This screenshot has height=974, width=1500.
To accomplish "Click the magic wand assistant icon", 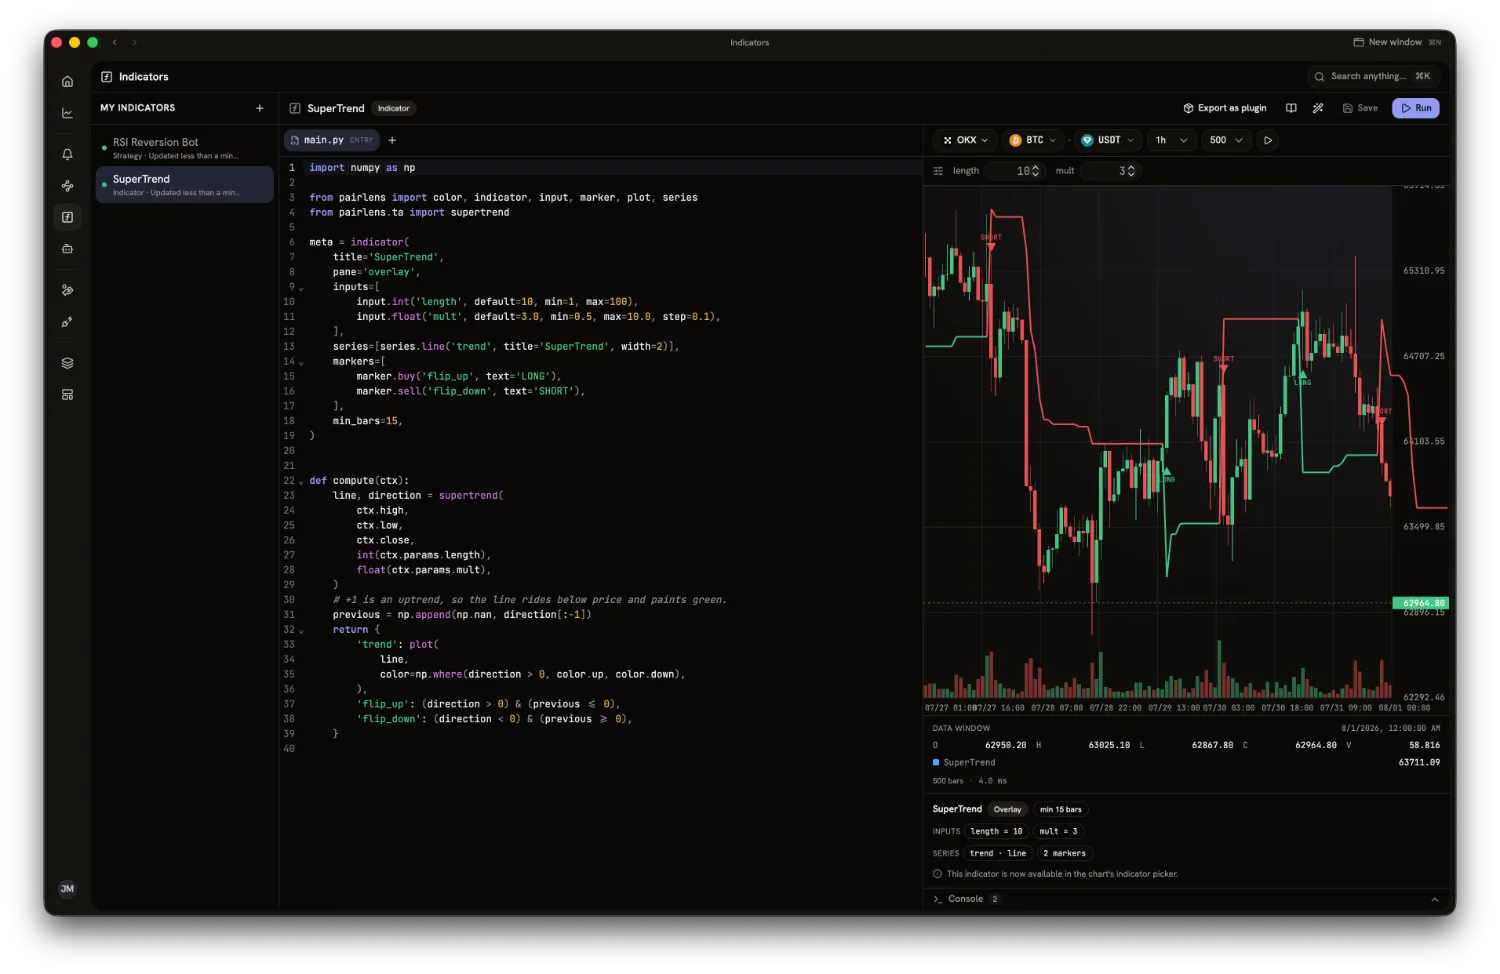I will 1318,108.
